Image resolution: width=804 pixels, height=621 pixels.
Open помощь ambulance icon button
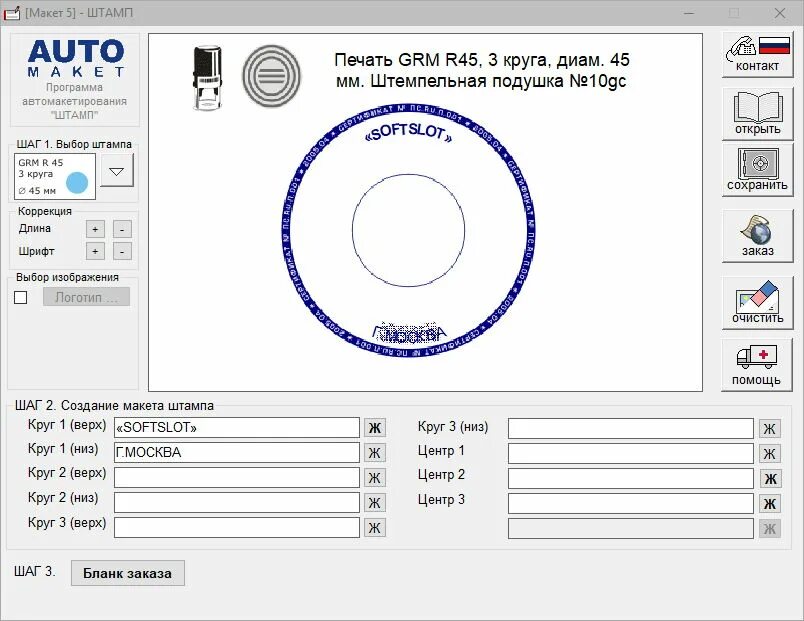tap(757, 365)
